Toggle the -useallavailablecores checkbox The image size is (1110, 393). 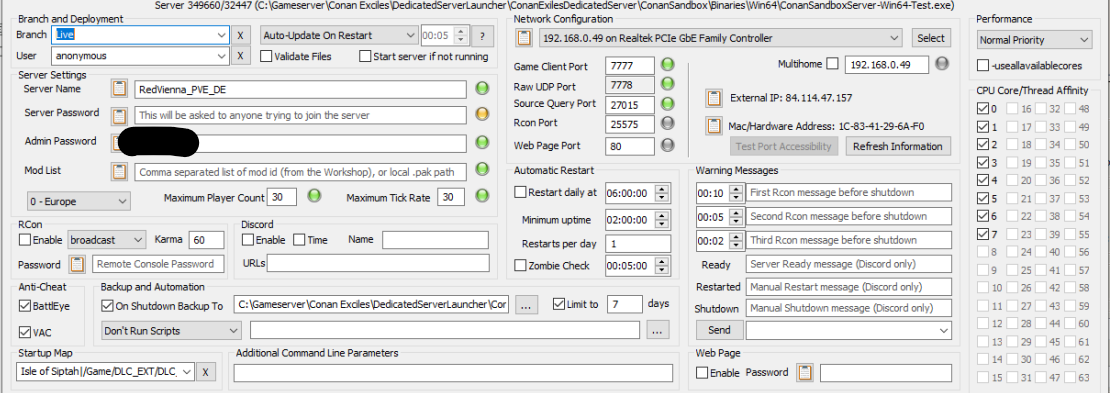pos(983,65)
